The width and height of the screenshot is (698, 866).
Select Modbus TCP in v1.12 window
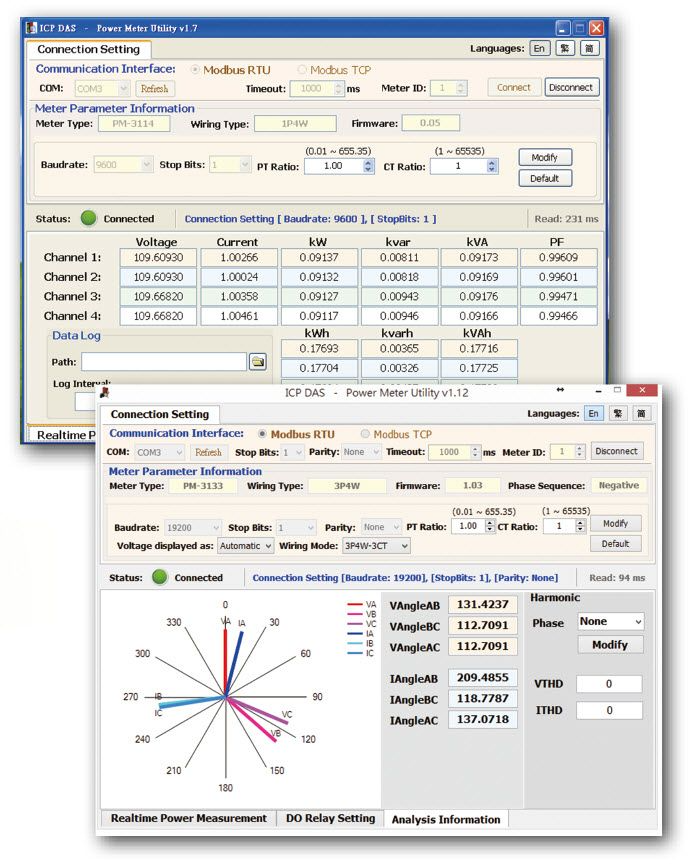tap(365, 434)
